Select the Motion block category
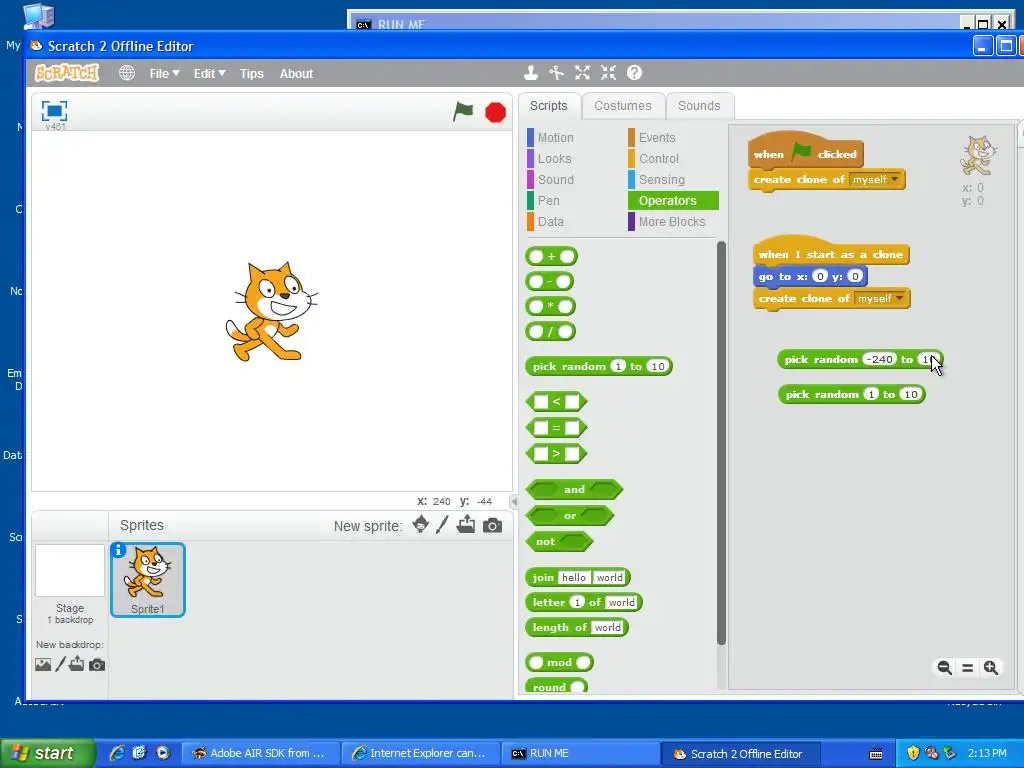This screenshot has height=768, width=1024. (x=555, y=138)
